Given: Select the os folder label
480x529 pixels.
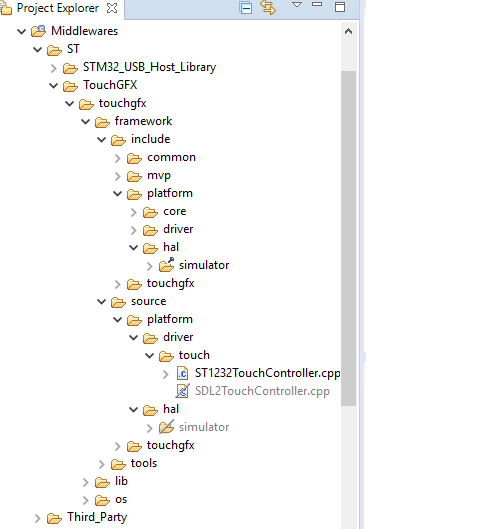Looking at the screenshot, I should pos(121,499).
